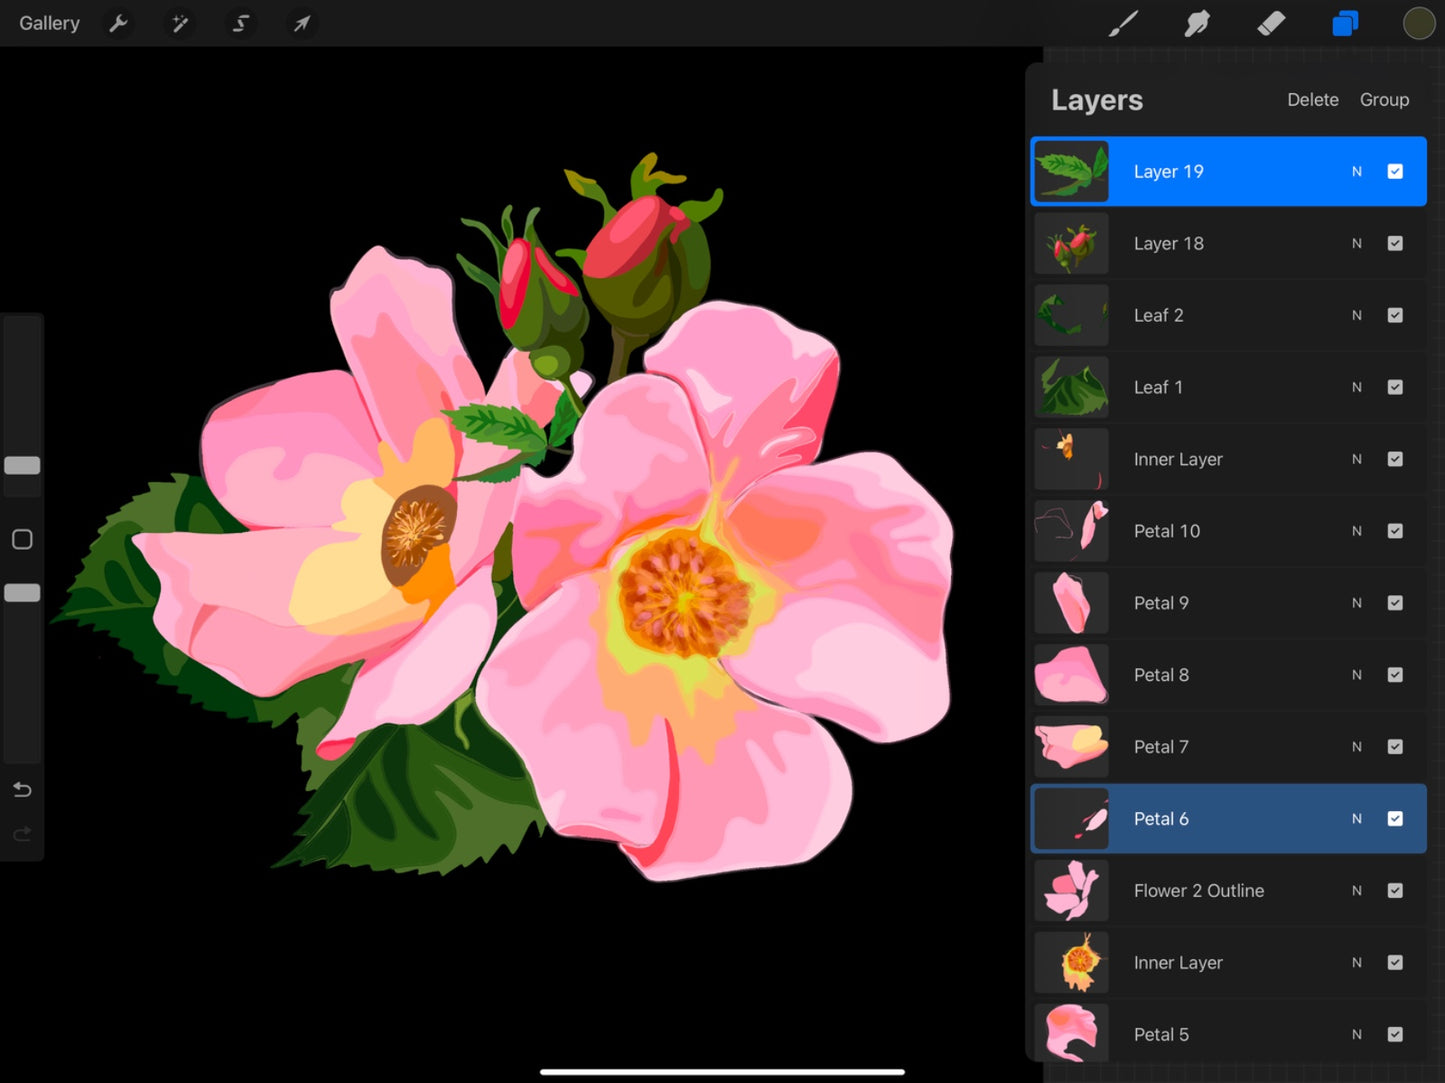Group the selected layers

click(1384, 99)
